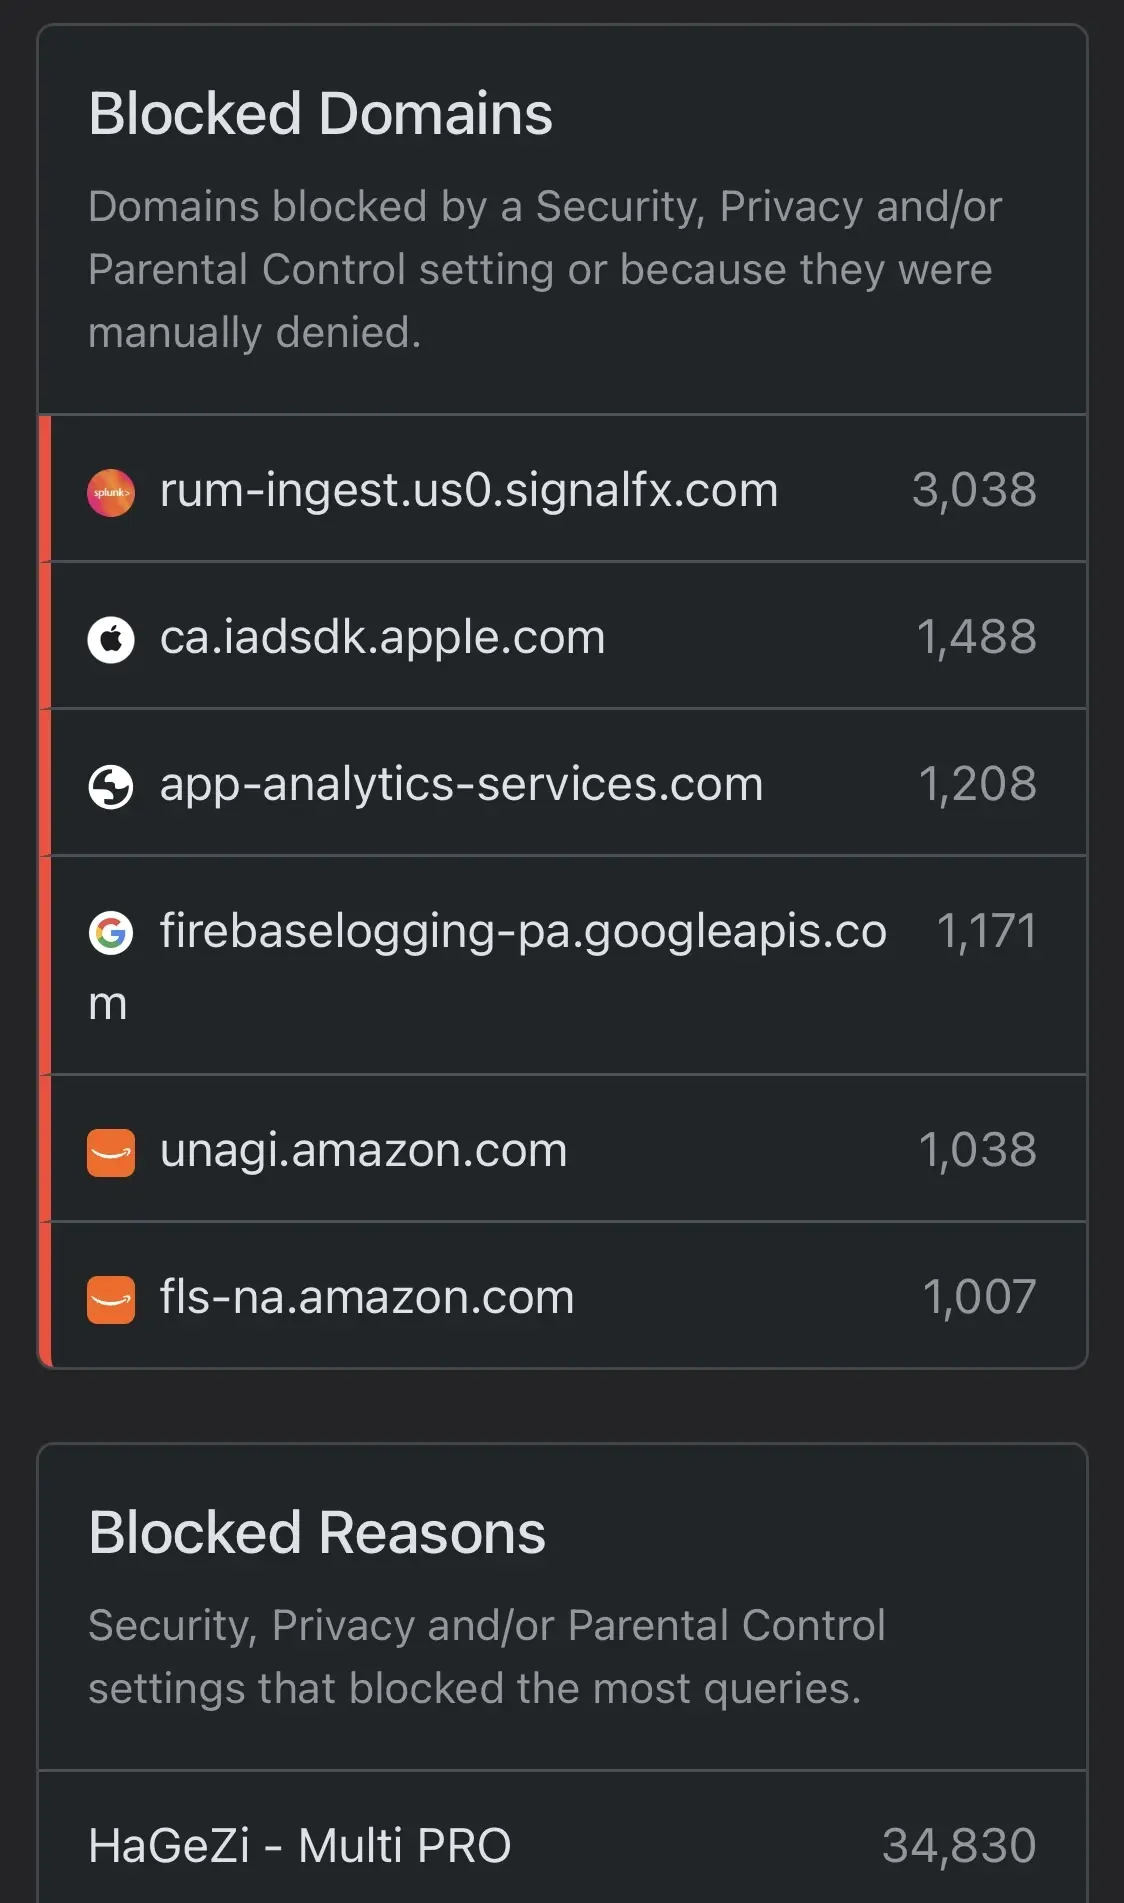Open the unagi.amazon.com blocked domain

tap(364, 1150)
